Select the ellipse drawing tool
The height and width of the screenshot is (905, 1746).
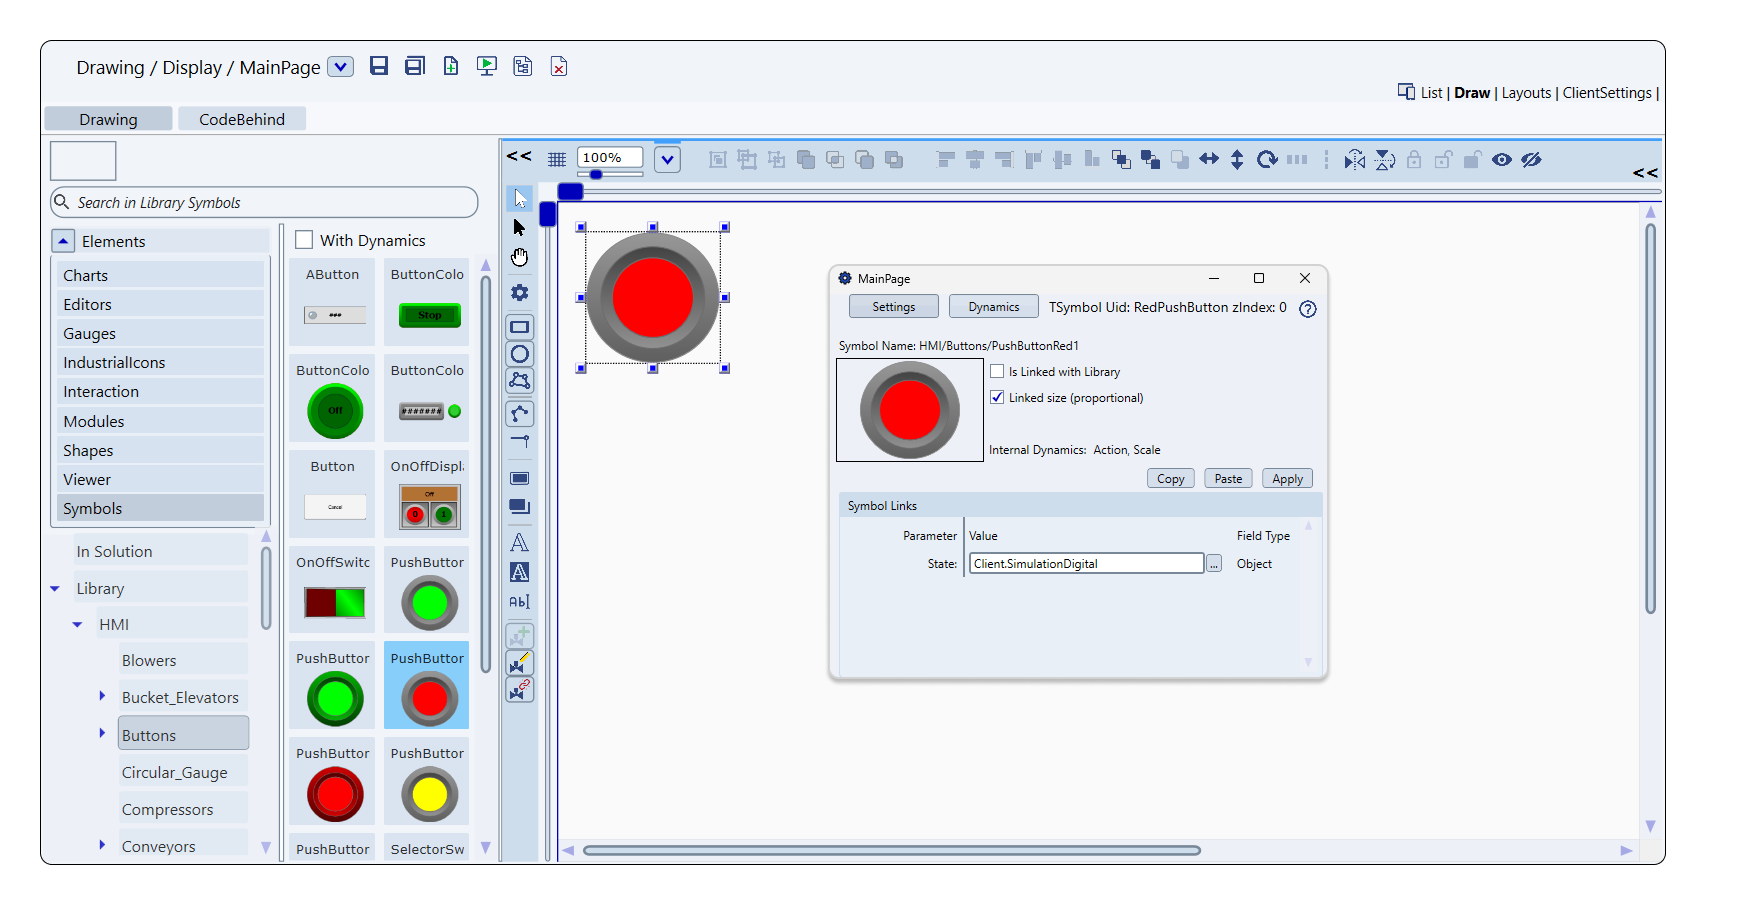point(520,354)
